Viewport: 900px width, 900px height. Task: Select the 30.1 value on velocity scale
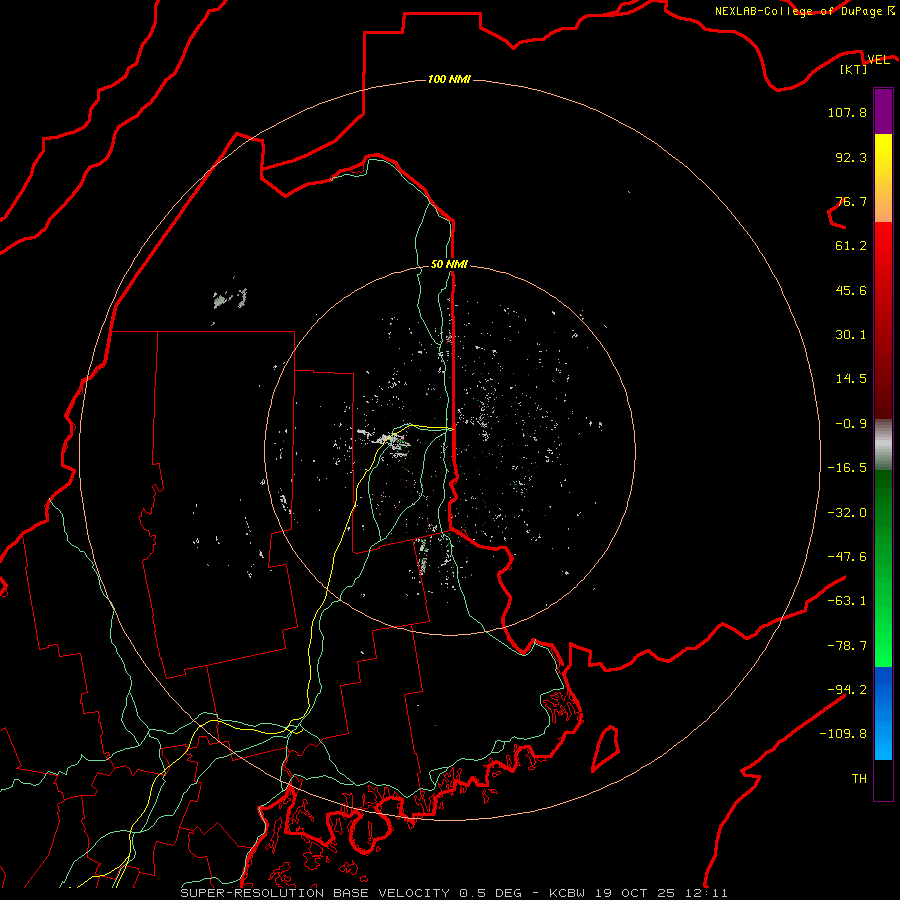pyautogui.click(x=851, y=335)
